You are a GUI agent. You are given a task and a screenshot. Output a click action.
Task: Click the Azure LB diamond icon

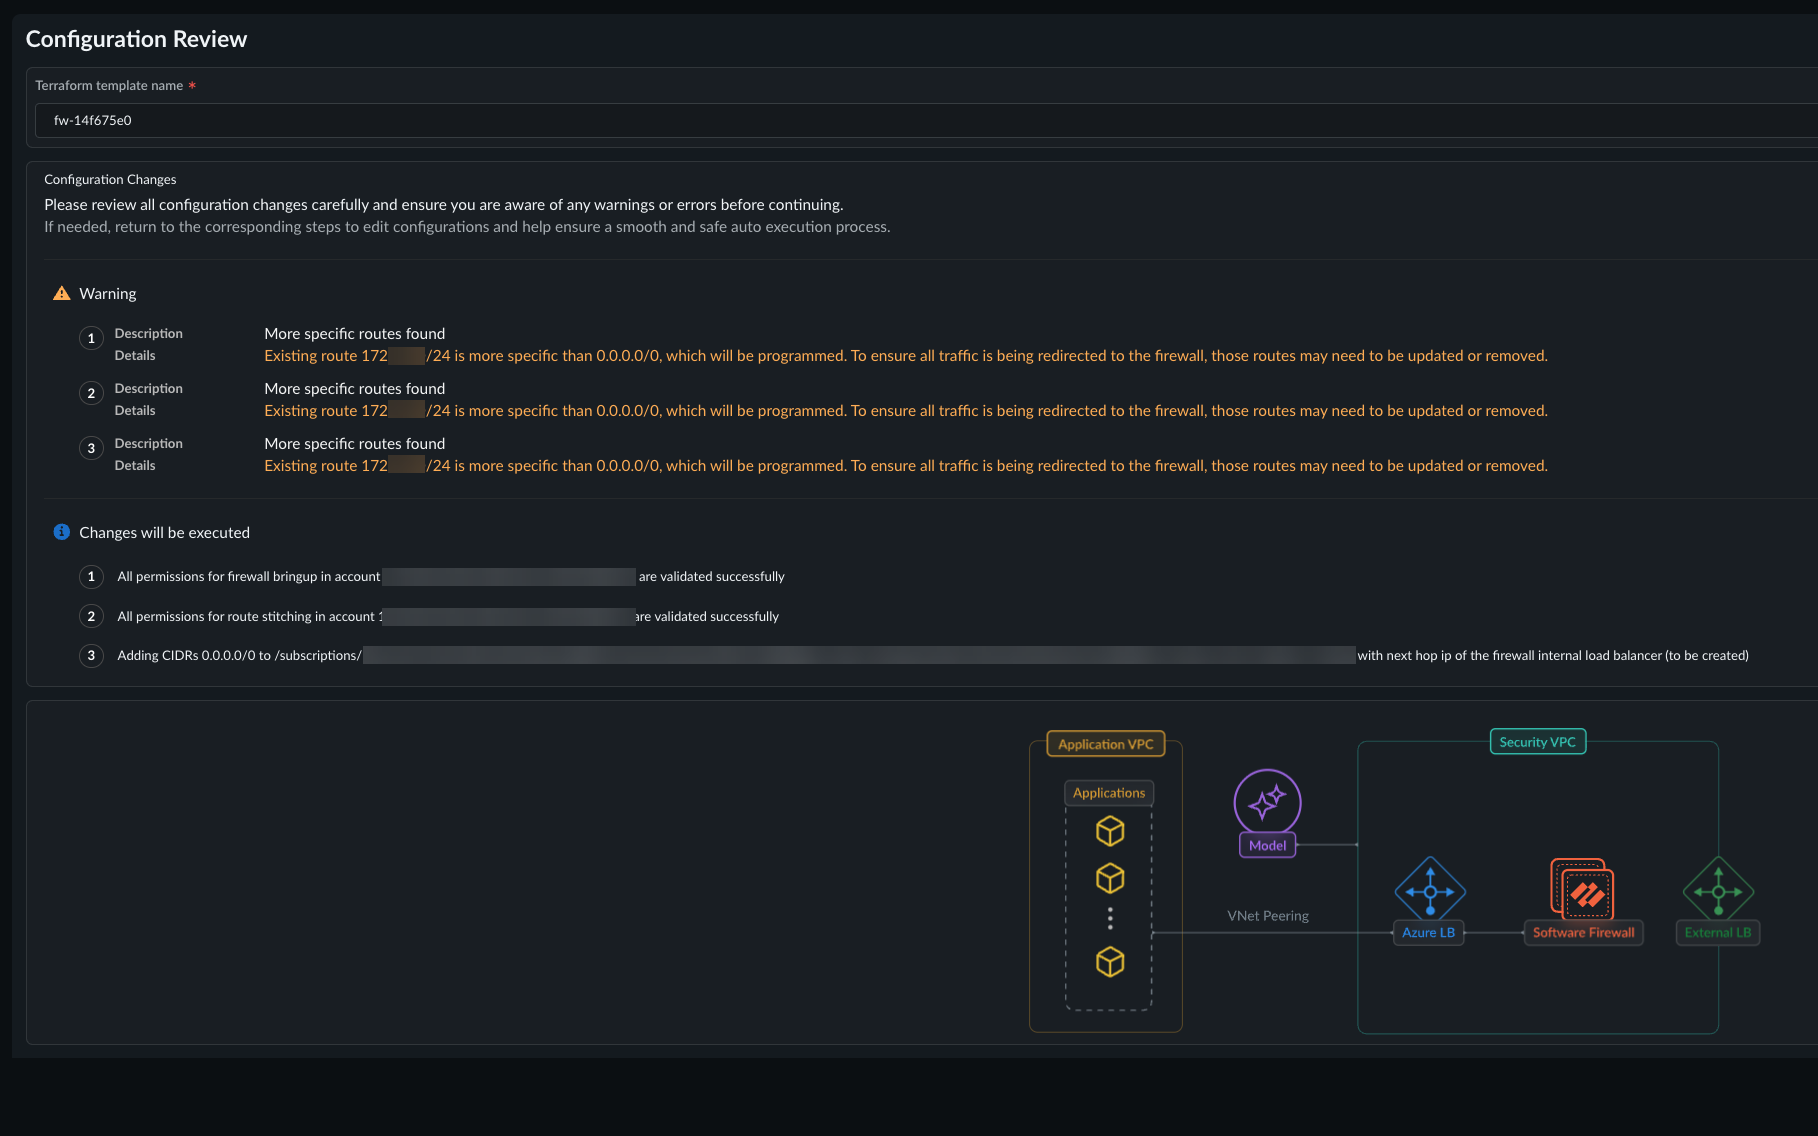pyautogui.click(x=1430, y=889)
